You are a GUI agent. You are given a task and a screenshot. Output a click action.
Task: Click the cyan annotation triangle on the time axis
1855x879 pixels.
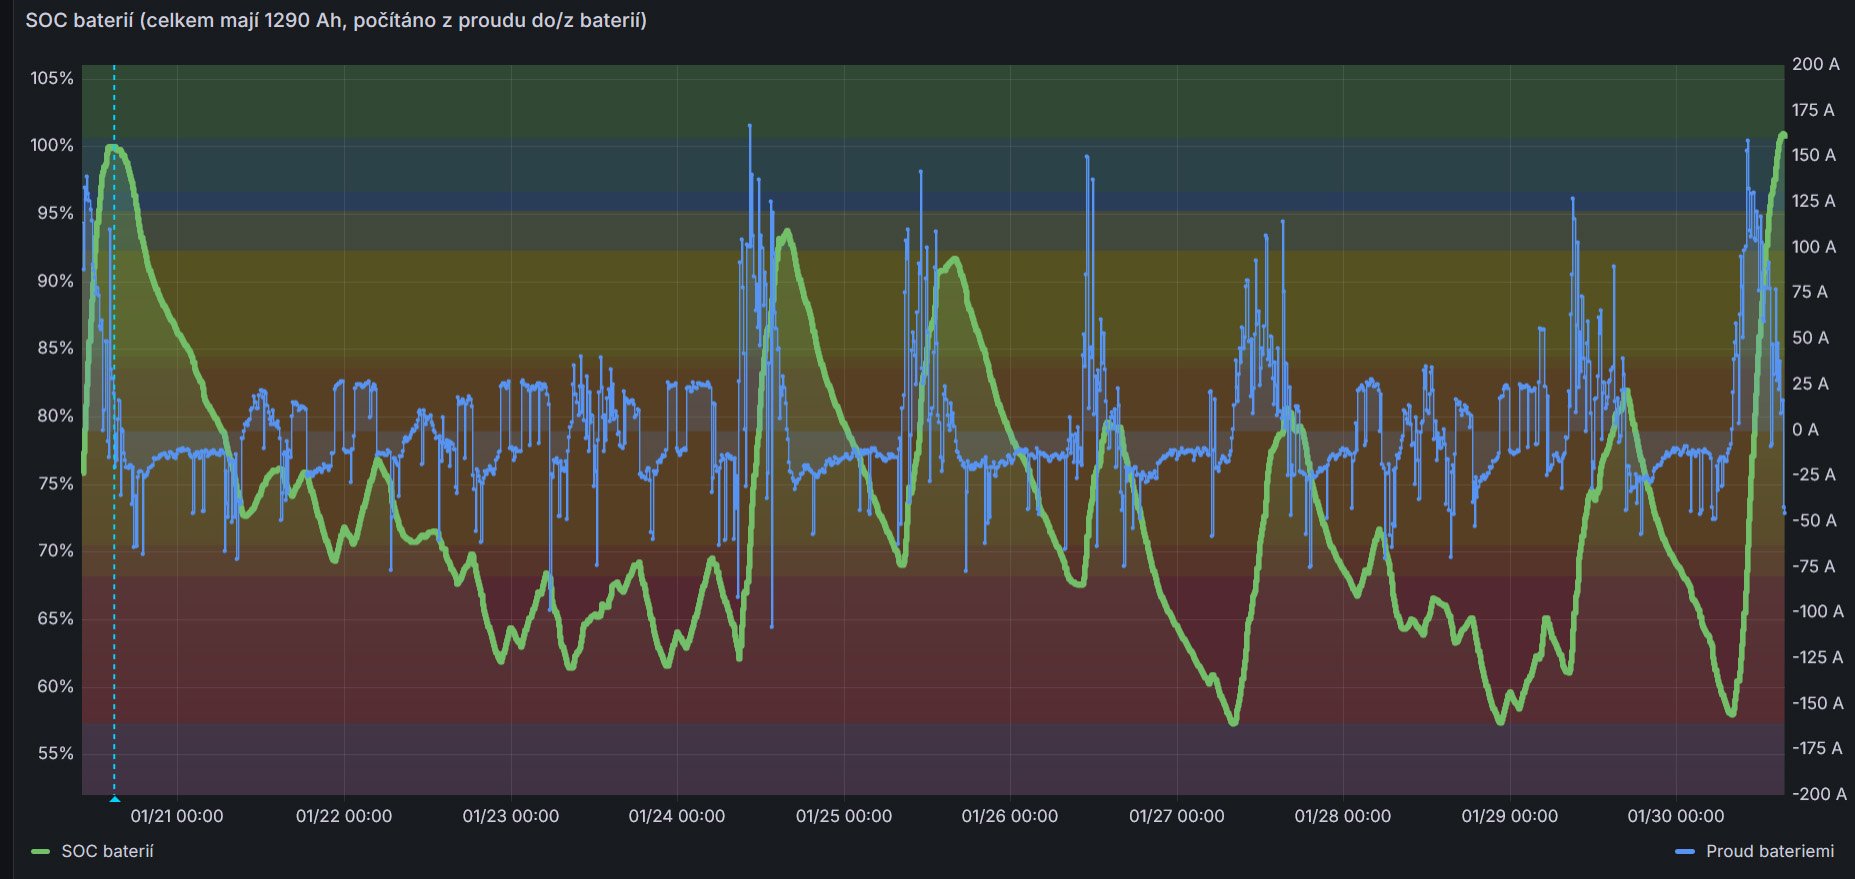114,799
